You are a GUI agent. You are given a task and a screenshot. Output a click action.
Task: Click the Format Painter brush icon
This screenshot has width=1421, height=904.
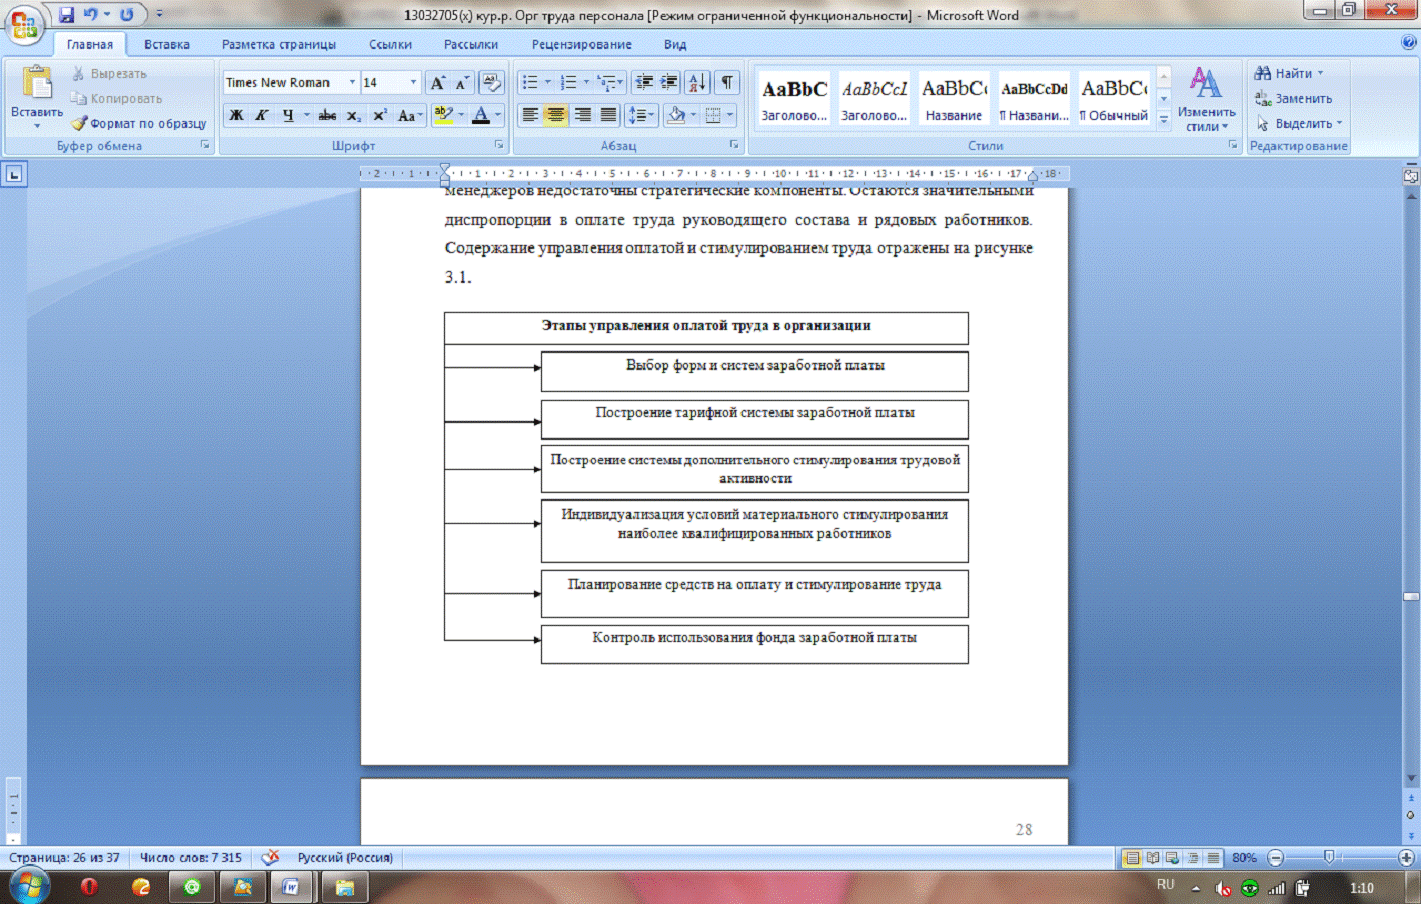coord(79,124)
